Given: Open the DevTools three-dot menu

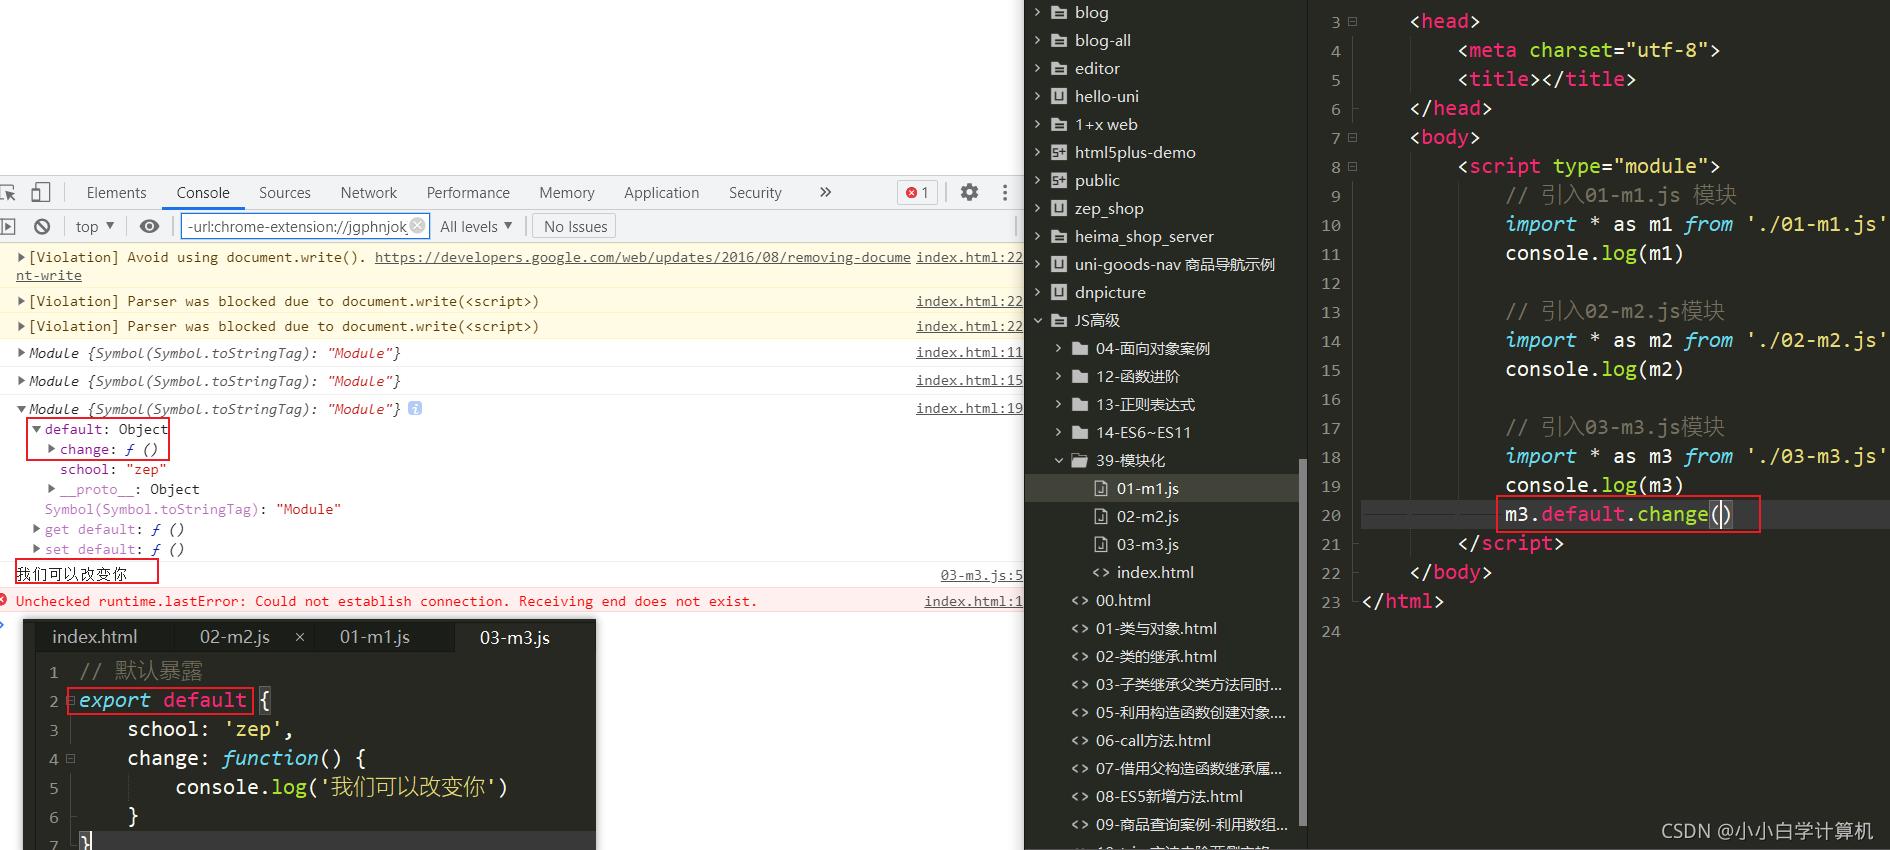Looking at the screenshot, I should coord(1005,192).
